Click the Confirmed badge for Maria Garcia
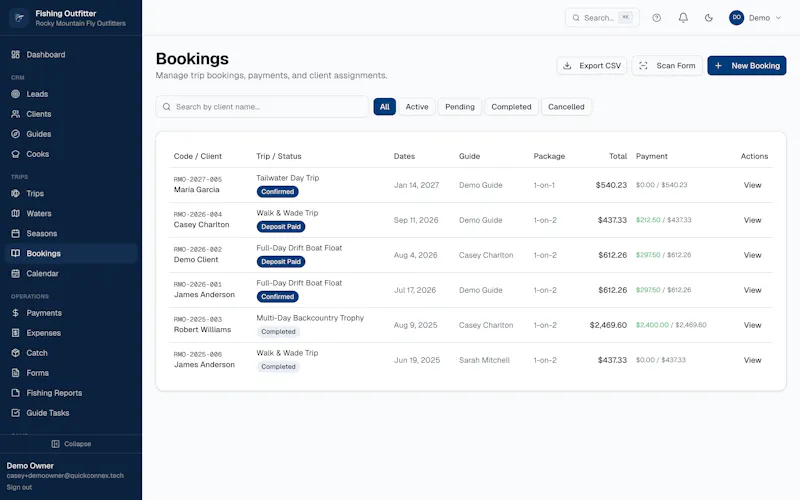The width and height of the screenshot is (800, 500). point(278,192)
